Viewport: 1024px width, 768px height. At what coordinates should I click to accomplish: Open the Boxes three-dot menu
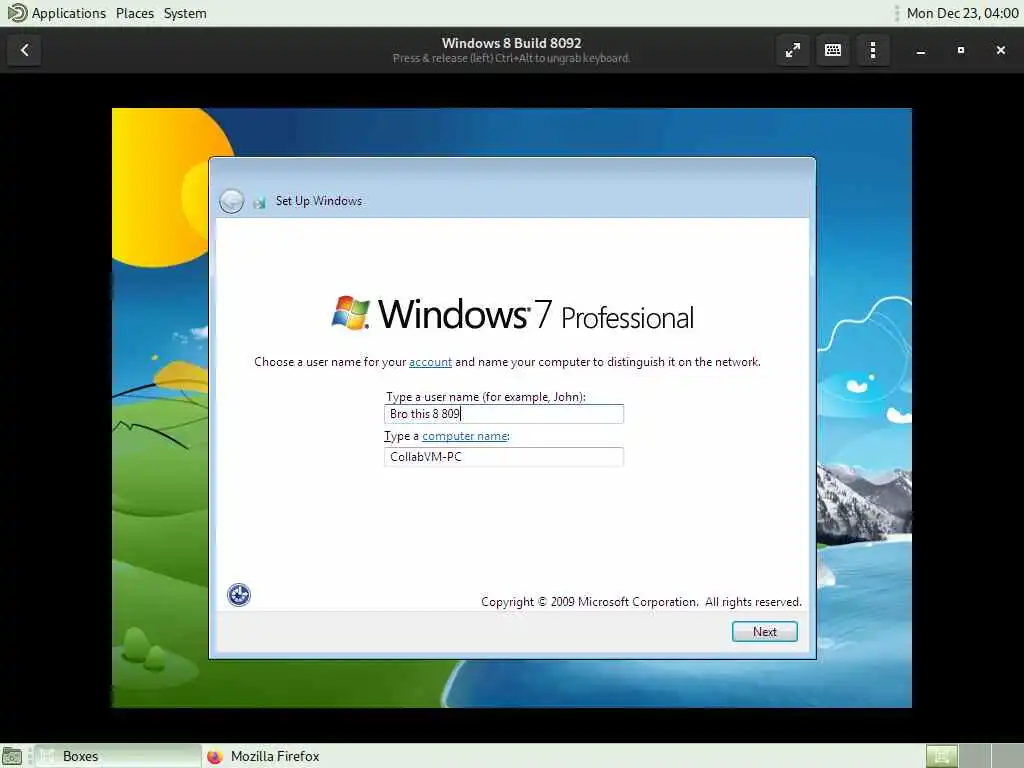pyautogui.click(x=872, y=50)
